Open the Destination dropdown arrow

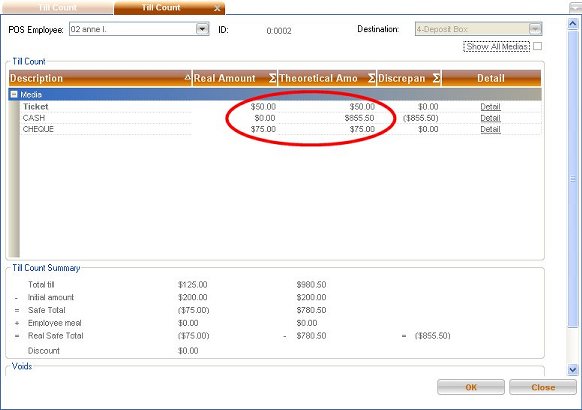pos(535,29)
